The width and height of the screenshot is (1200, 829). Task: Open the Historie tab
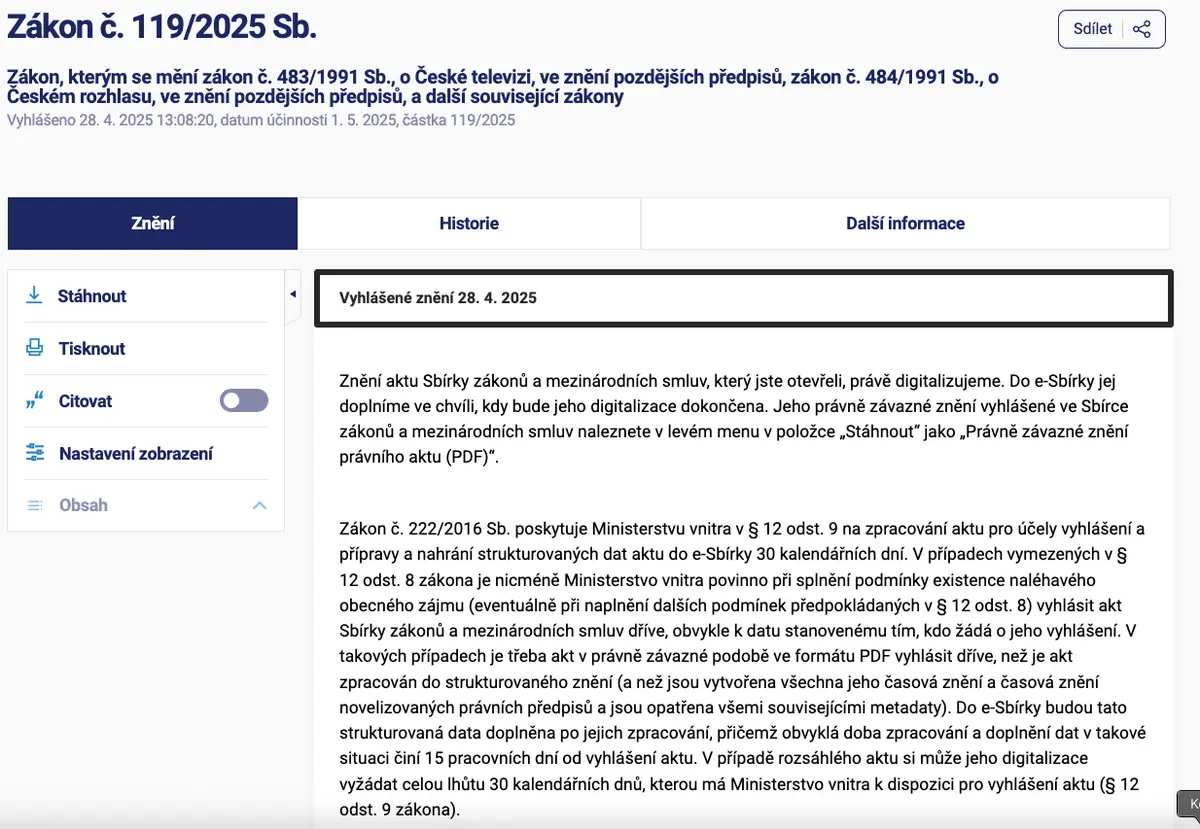click(469, 223)
